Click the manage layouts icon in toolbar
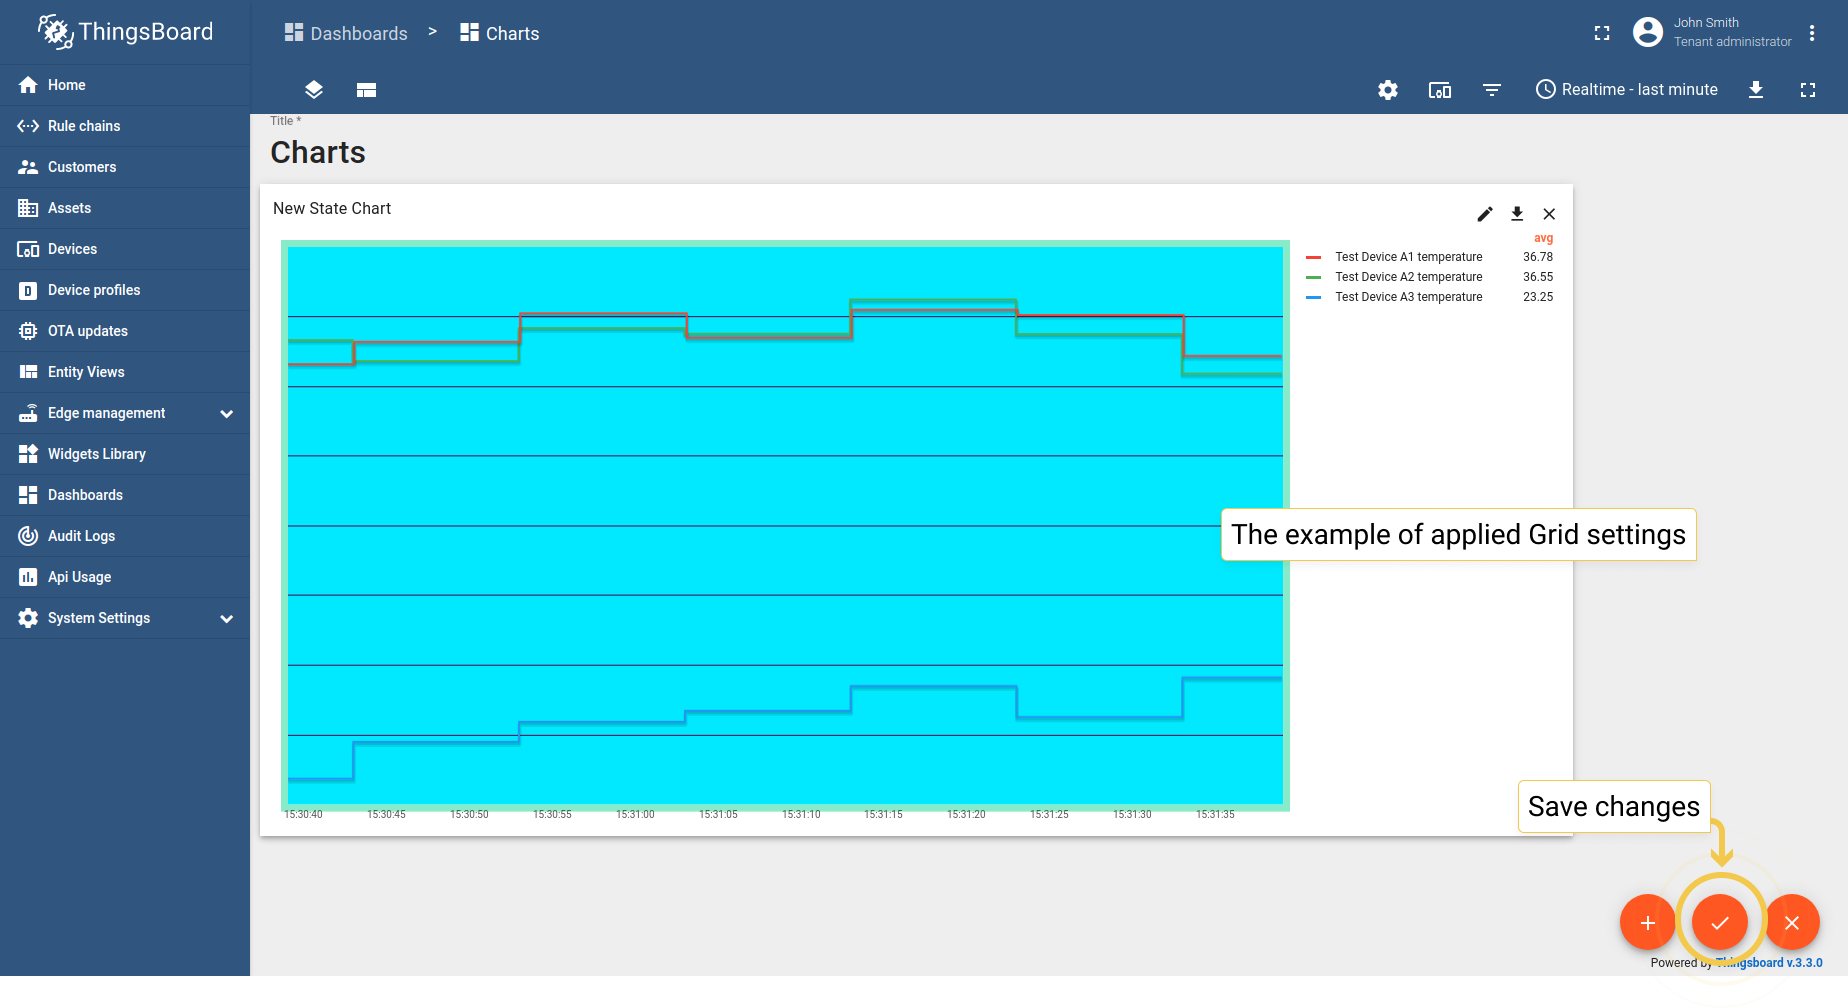 [x=366, y=90]
